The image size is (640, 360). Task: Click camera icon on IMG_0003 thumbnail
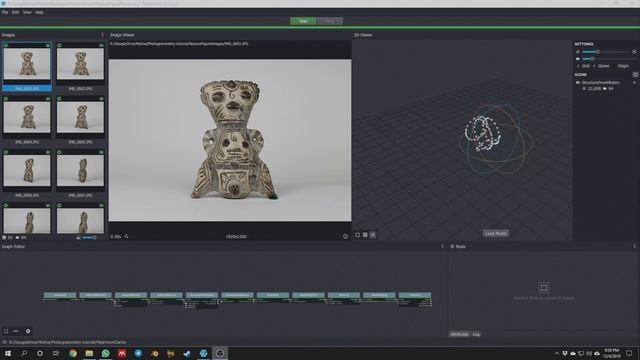point(101,45)
